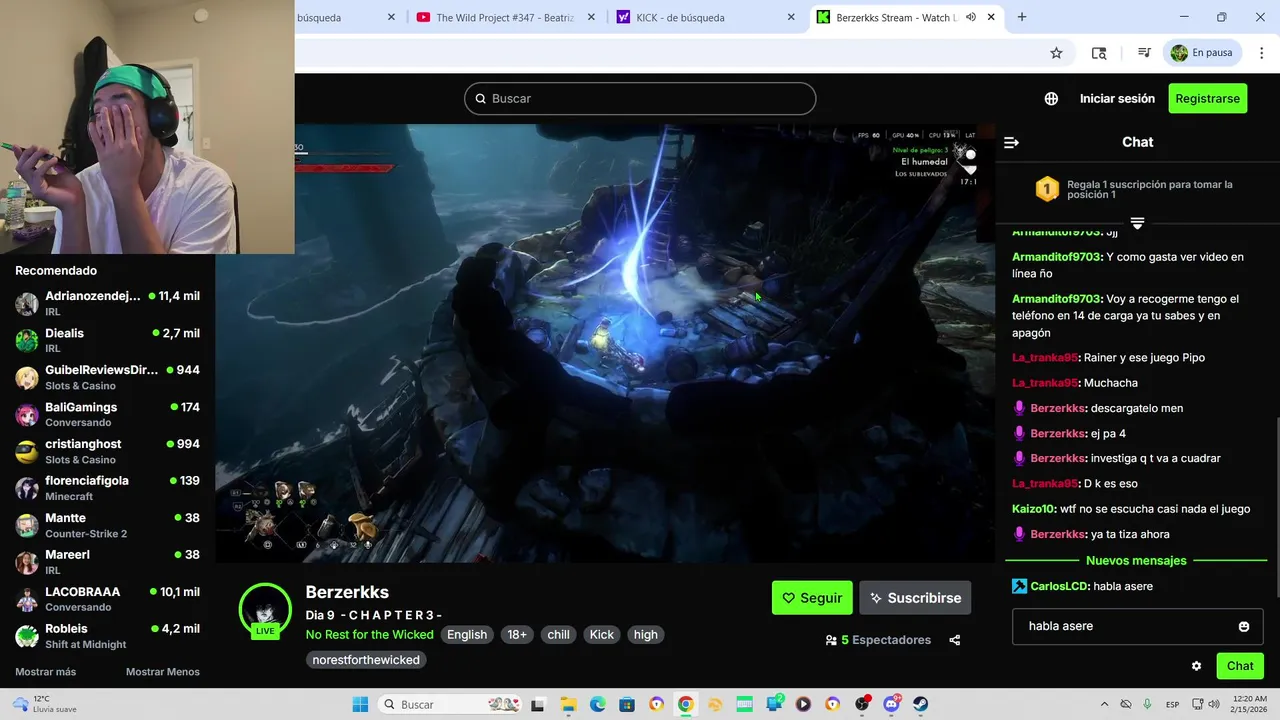This screenshot has width=1280, height=720.
Task: Select the English tag
Action: pyautogui.click(x=467, y=635)
